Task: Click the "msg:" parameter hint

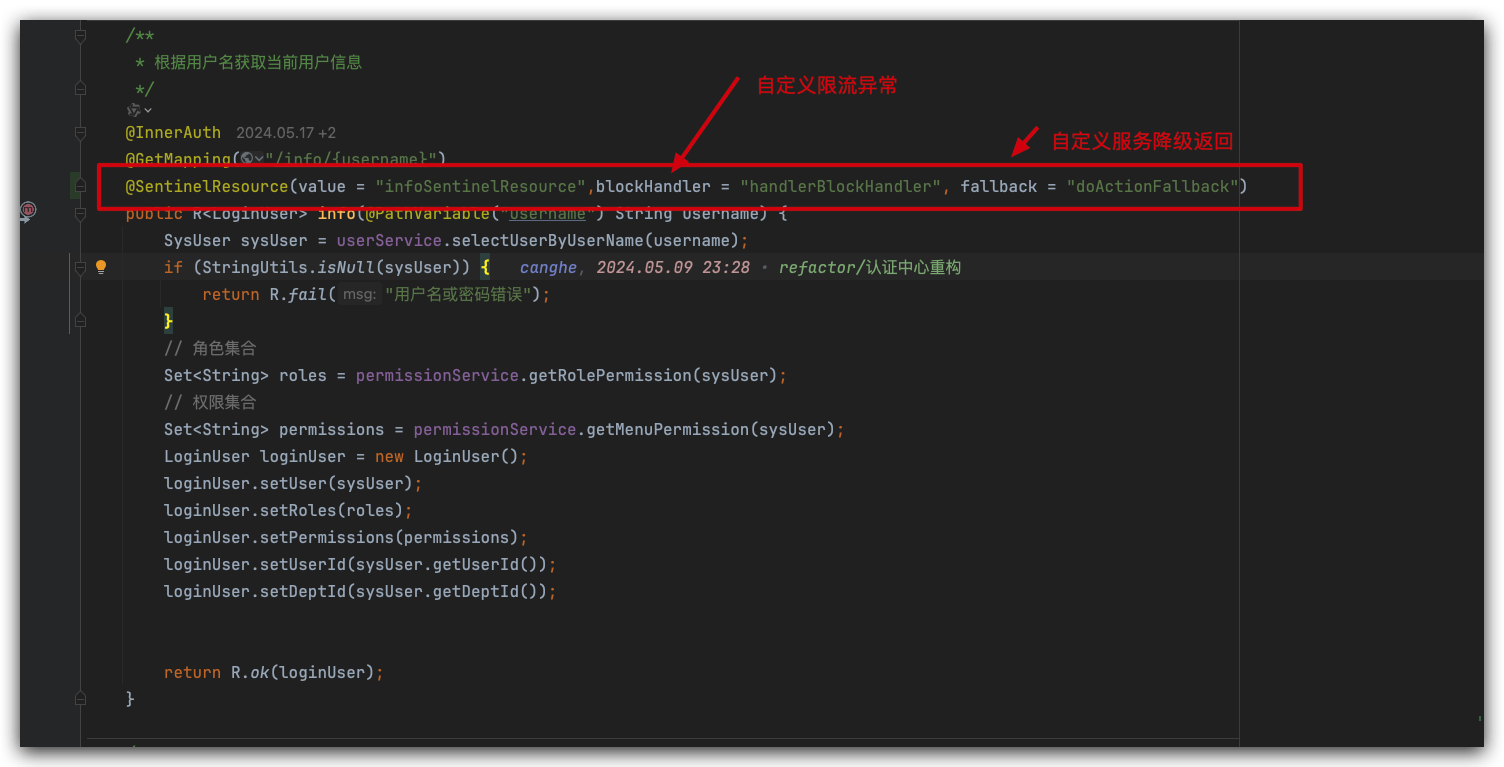Action: (359, 295)
